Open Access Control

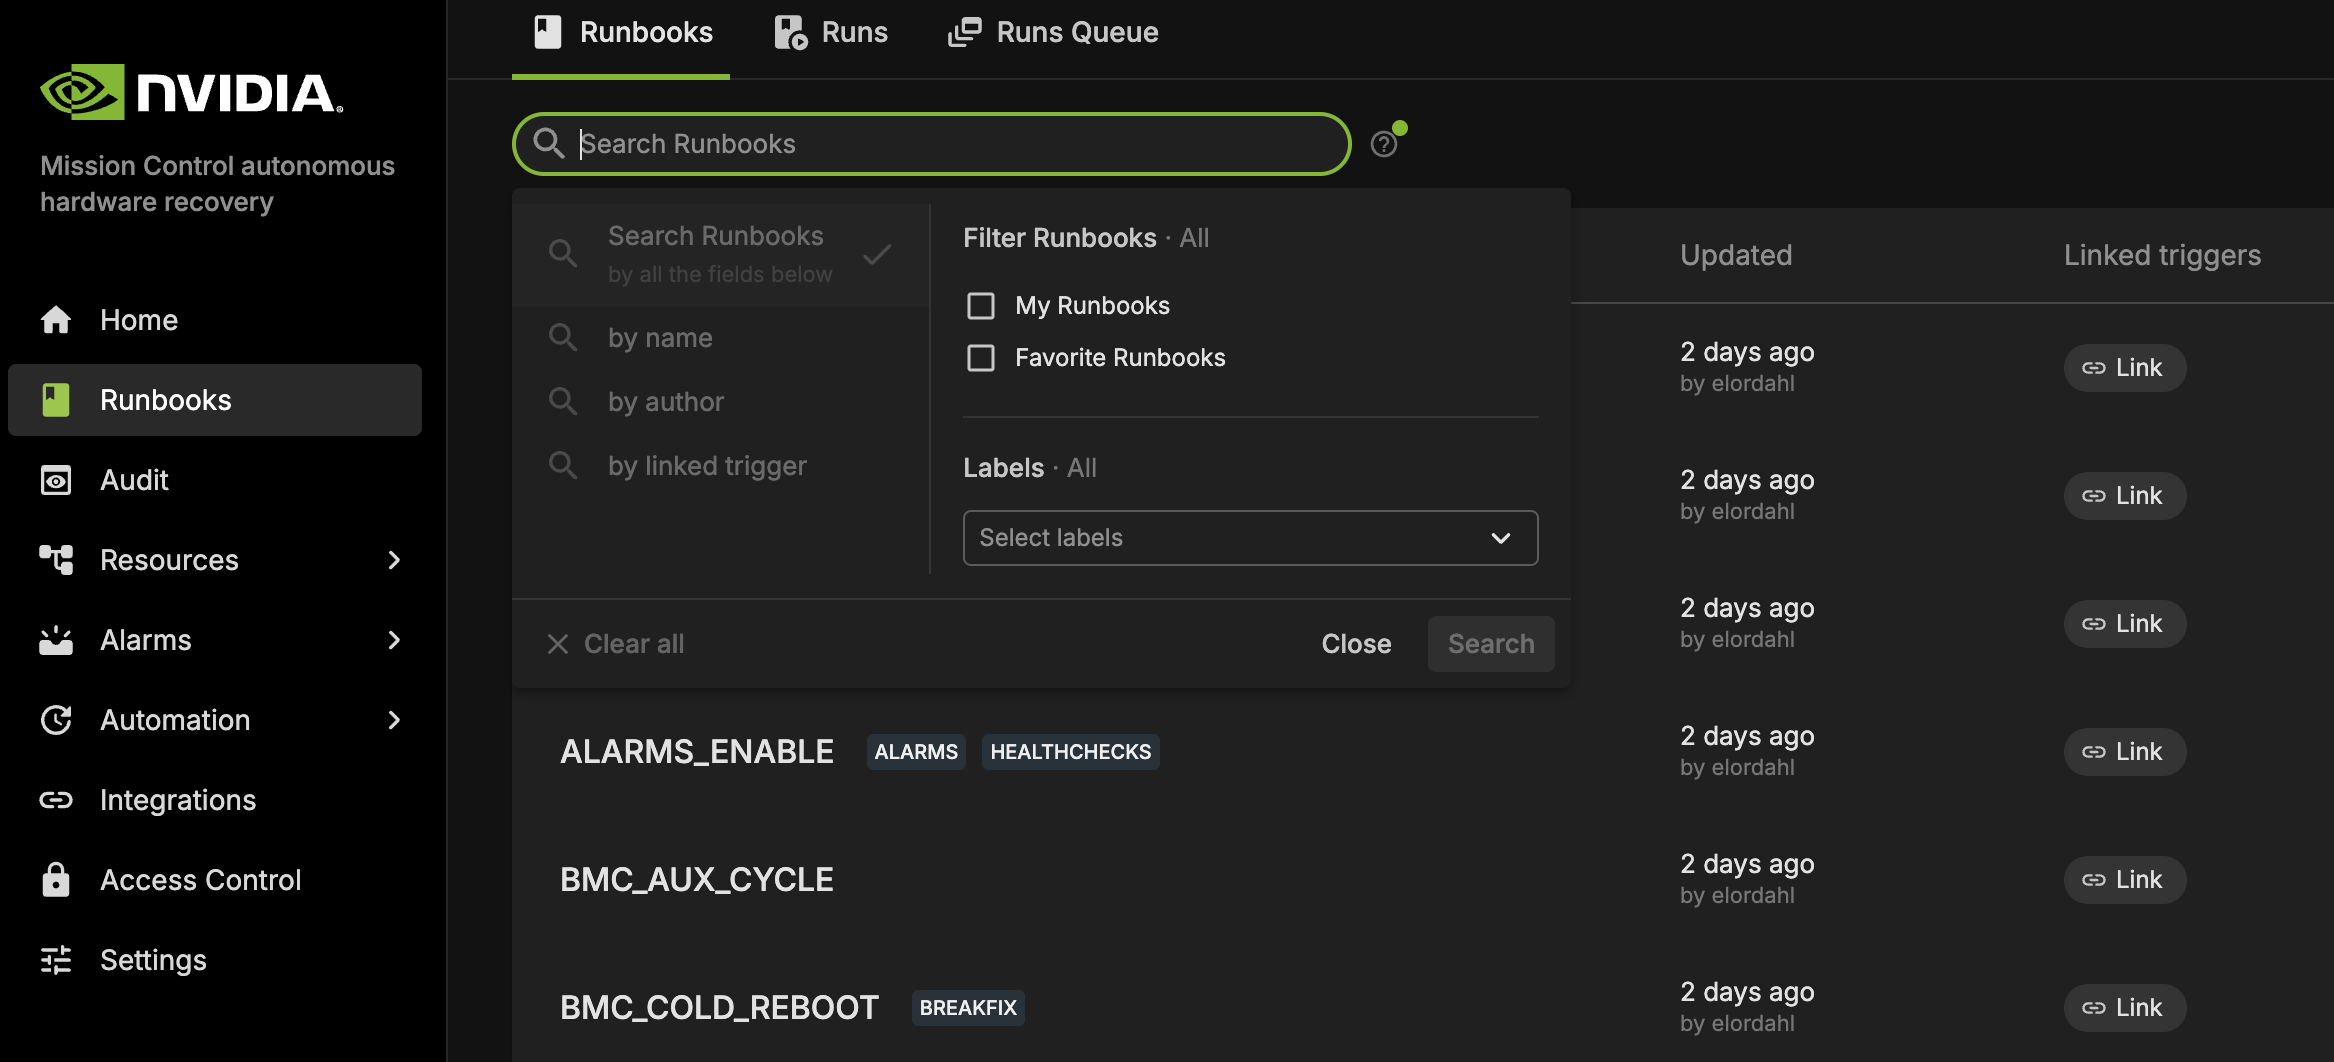pos(215,880)
